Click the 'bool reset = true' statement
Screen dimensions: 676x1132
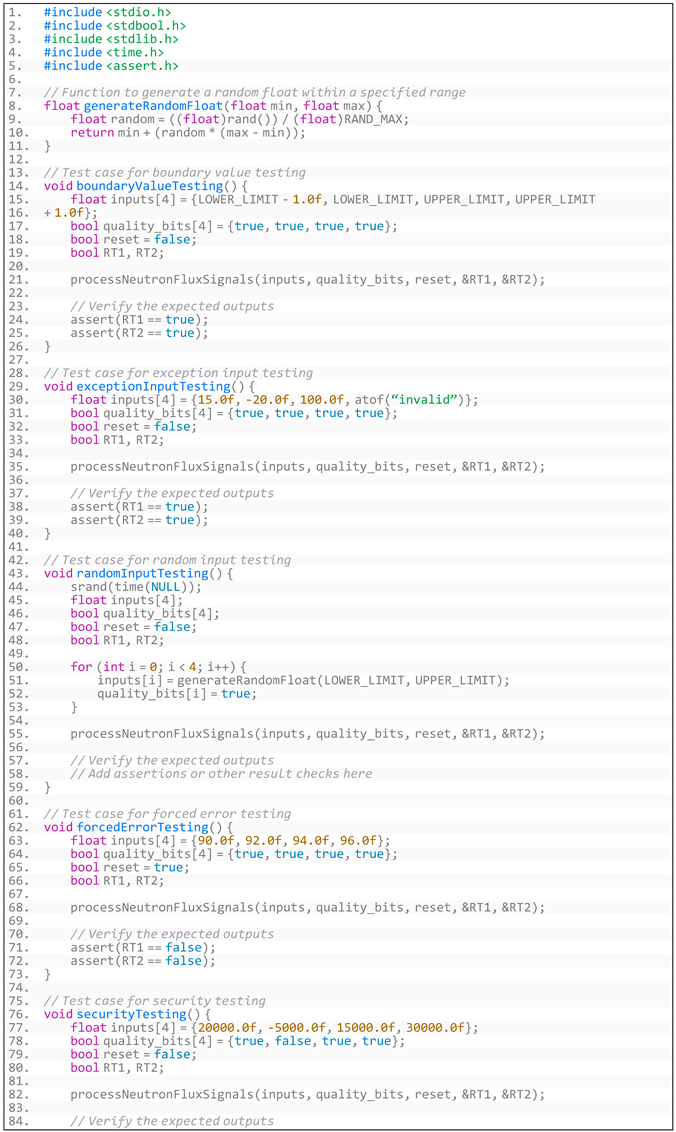click(127, 867)
